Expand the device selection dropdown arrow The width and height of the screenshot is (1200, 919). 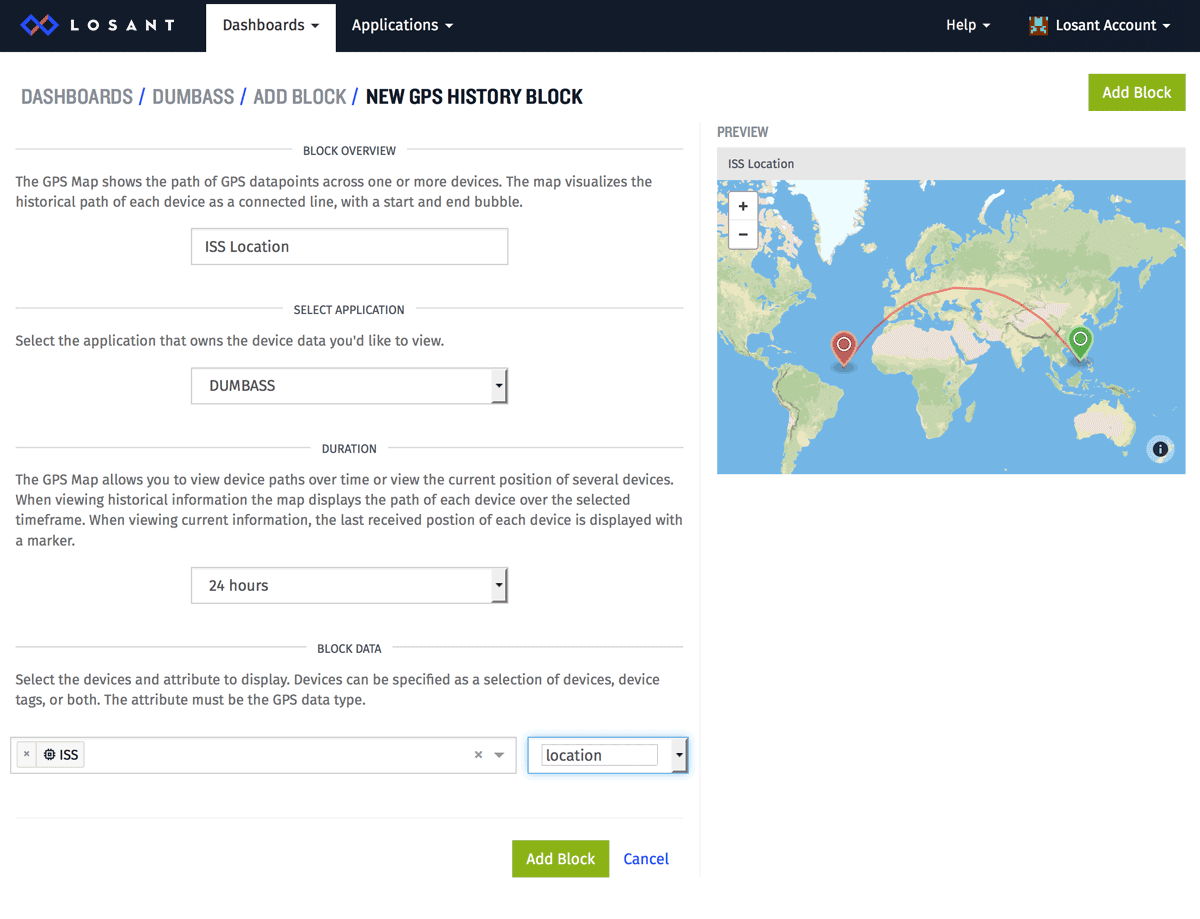(x=500, y=755)
